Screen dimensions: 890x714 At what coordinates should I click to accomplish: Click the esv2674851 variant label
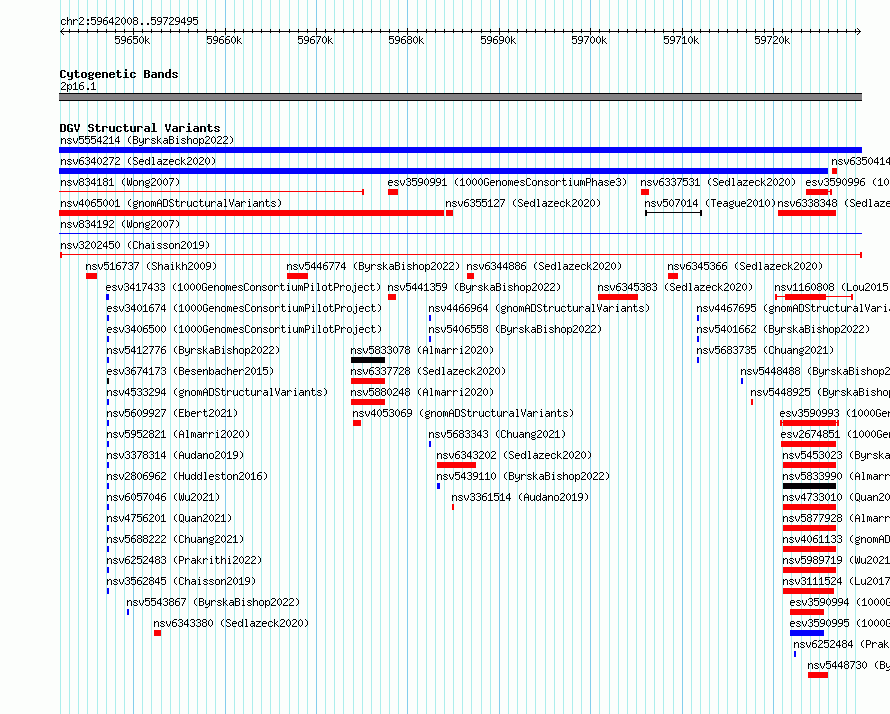[x=835, y=434]
